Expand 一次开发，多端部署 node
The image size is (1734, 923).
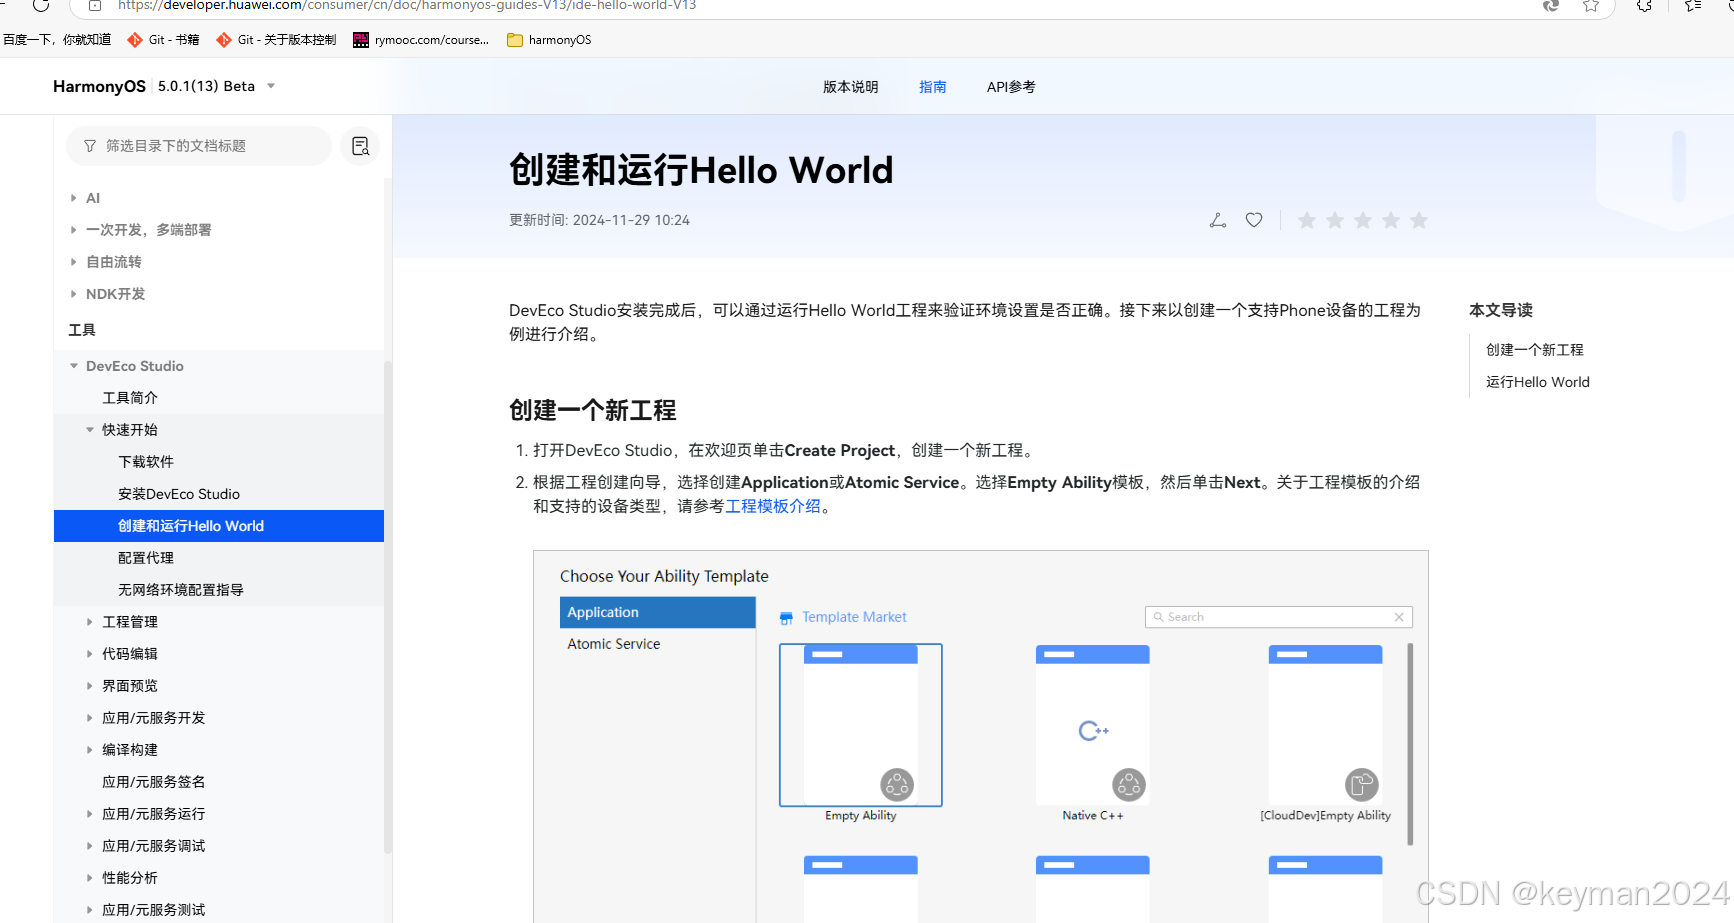pos(73,230)
